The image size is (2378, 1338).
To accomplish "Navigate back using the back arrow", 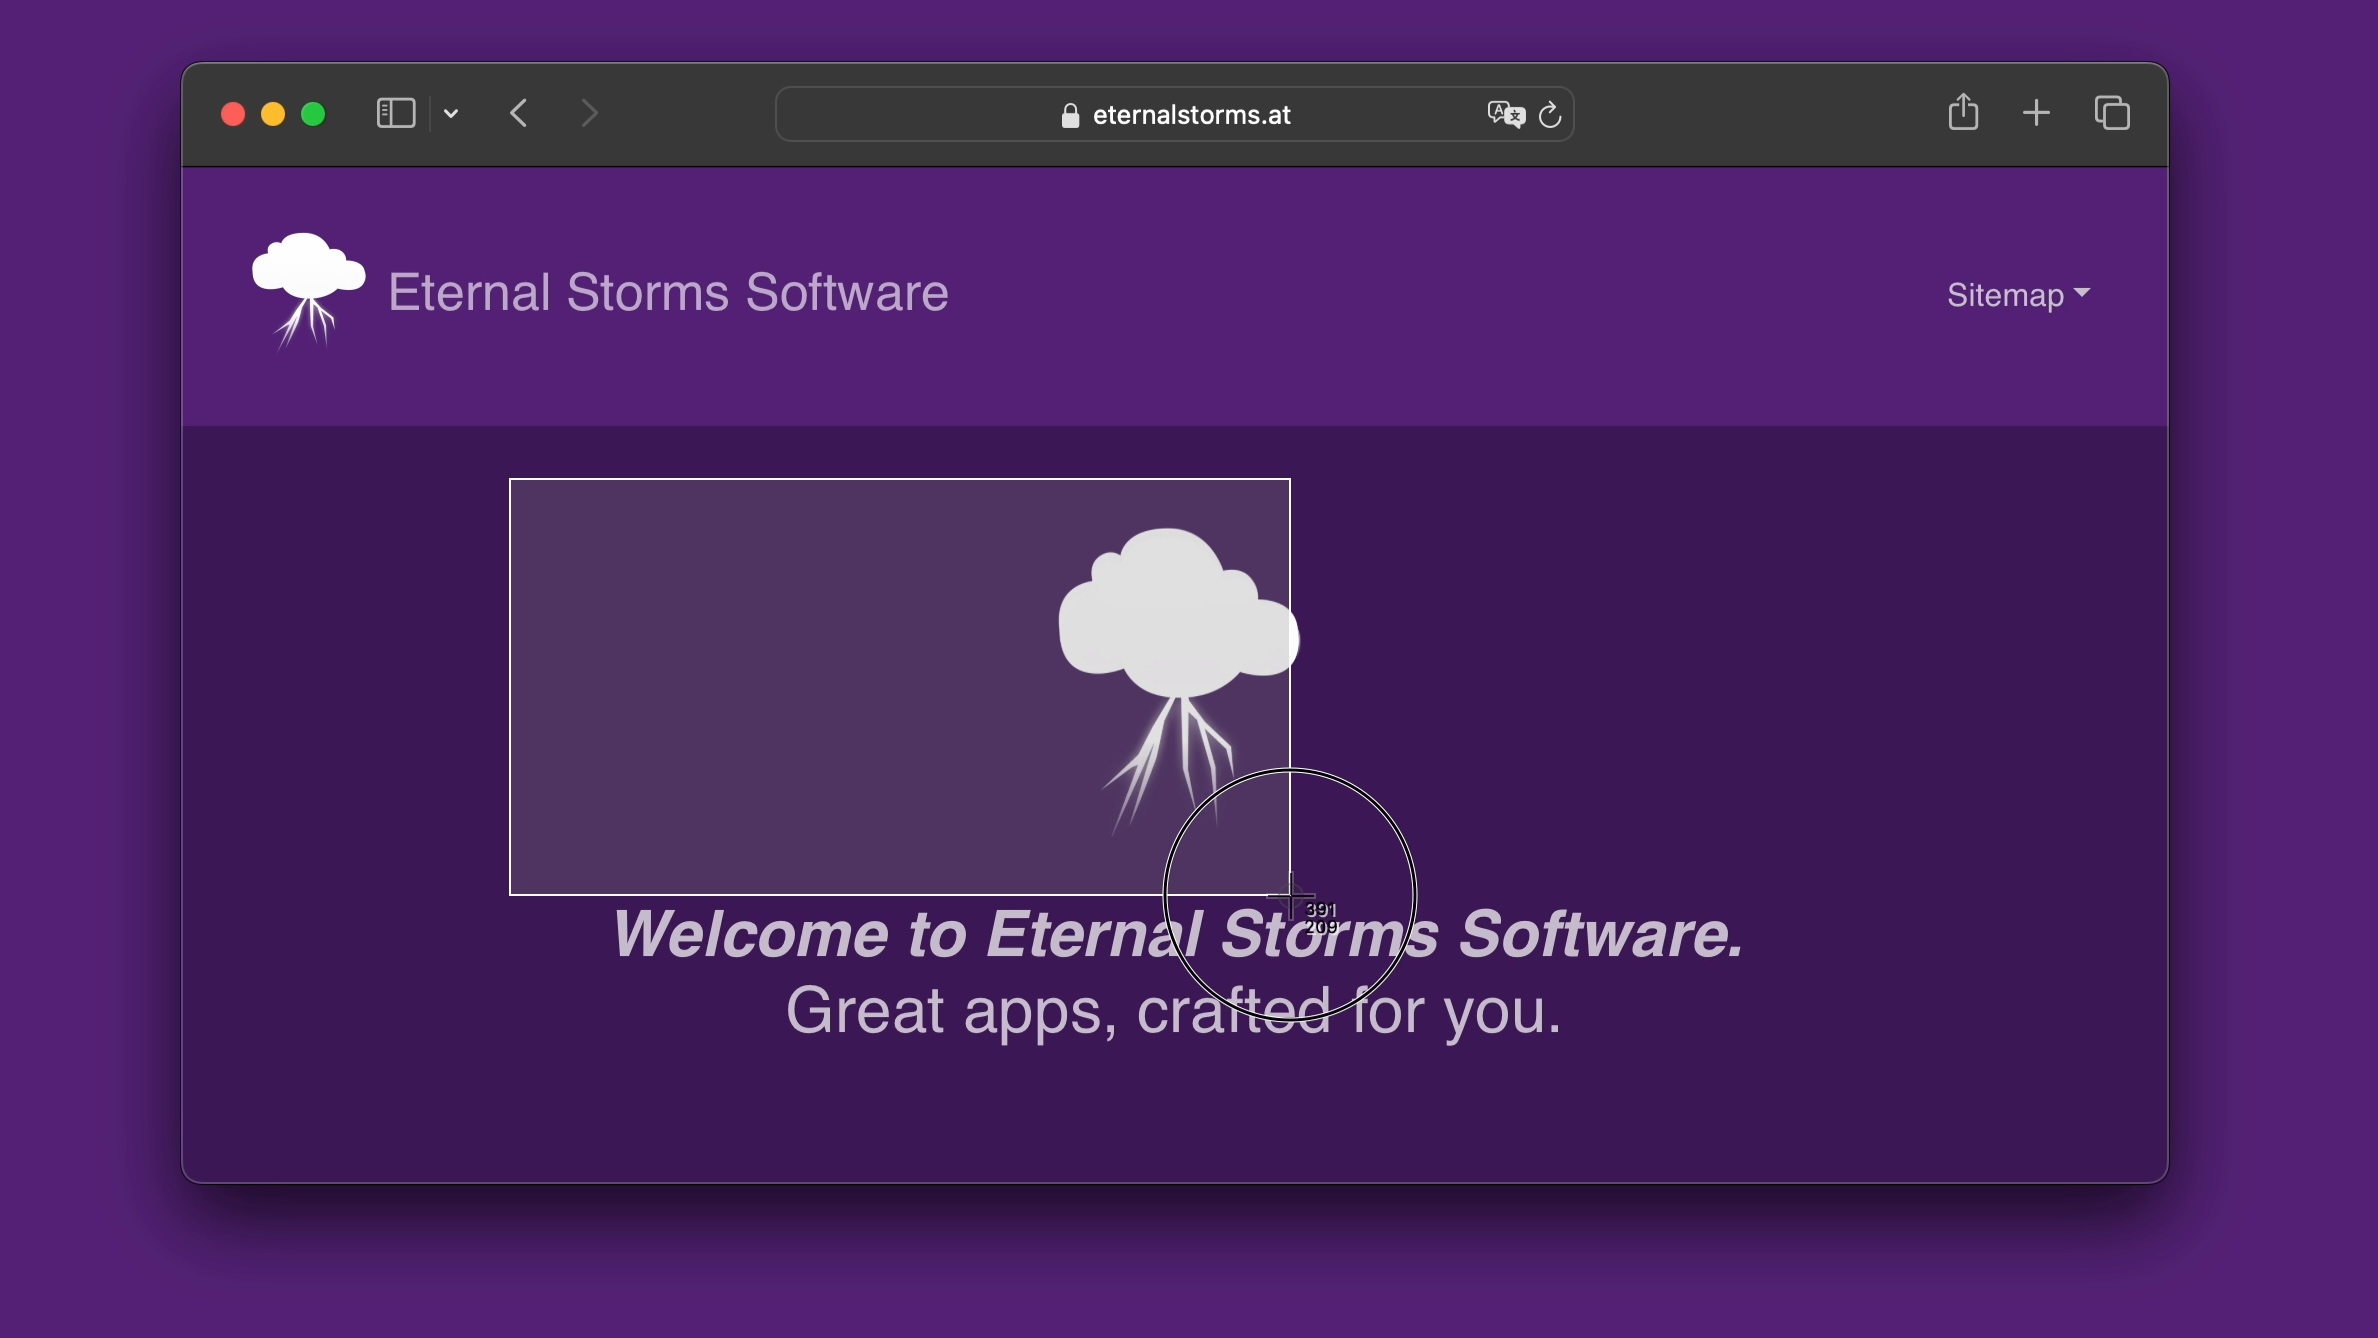I will tap(518, 113).
